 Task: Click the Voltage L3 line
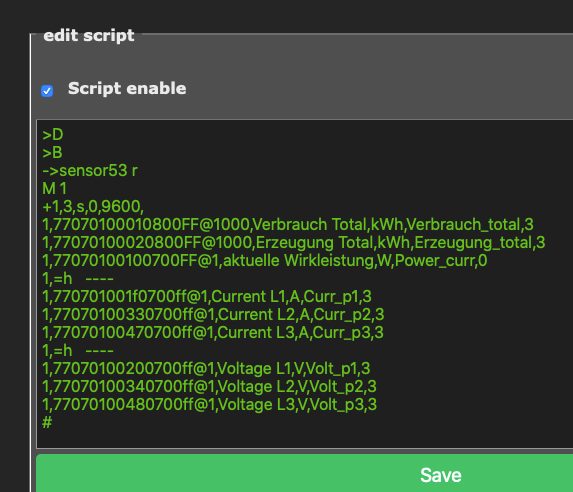point(209,405)
